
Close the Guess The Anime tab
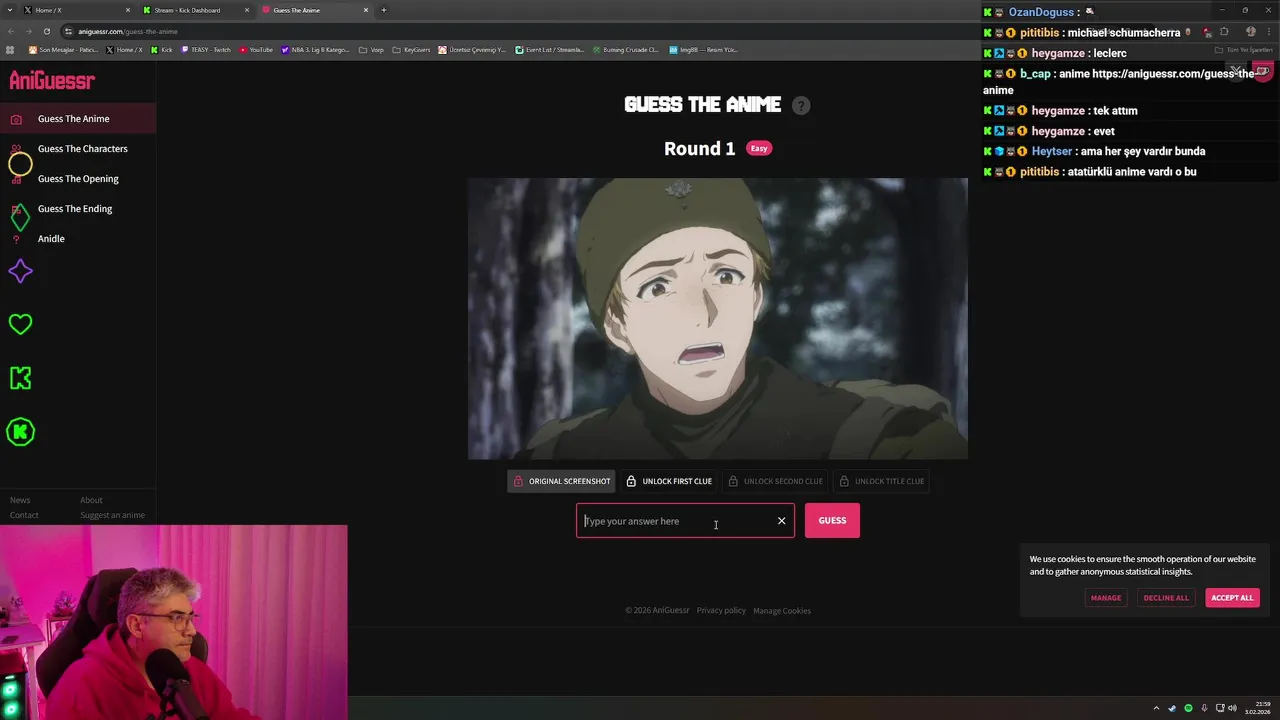[366, 10]
